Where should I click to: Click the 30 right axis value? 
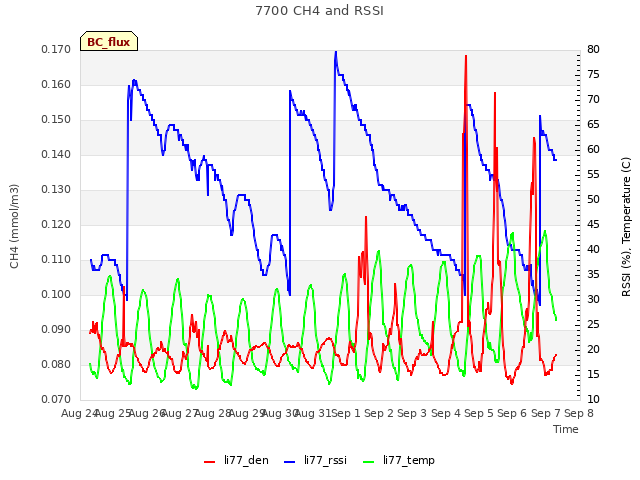pyautogui.click(x=593, y=299)
